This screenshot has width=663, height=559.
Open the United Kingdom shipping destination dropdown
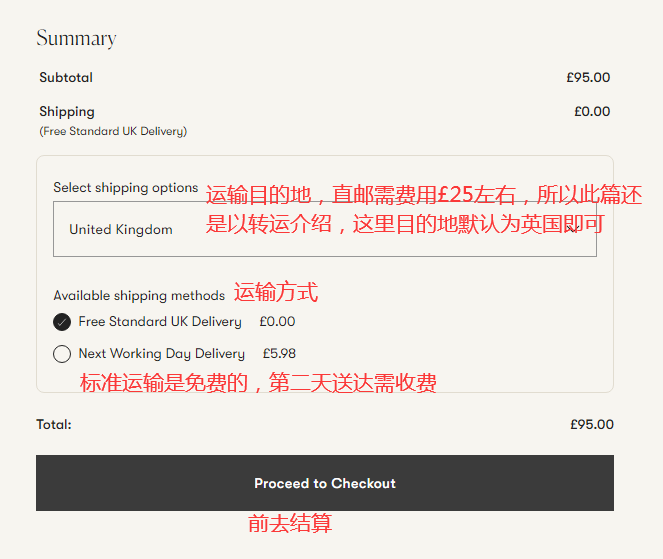(324, 229)
